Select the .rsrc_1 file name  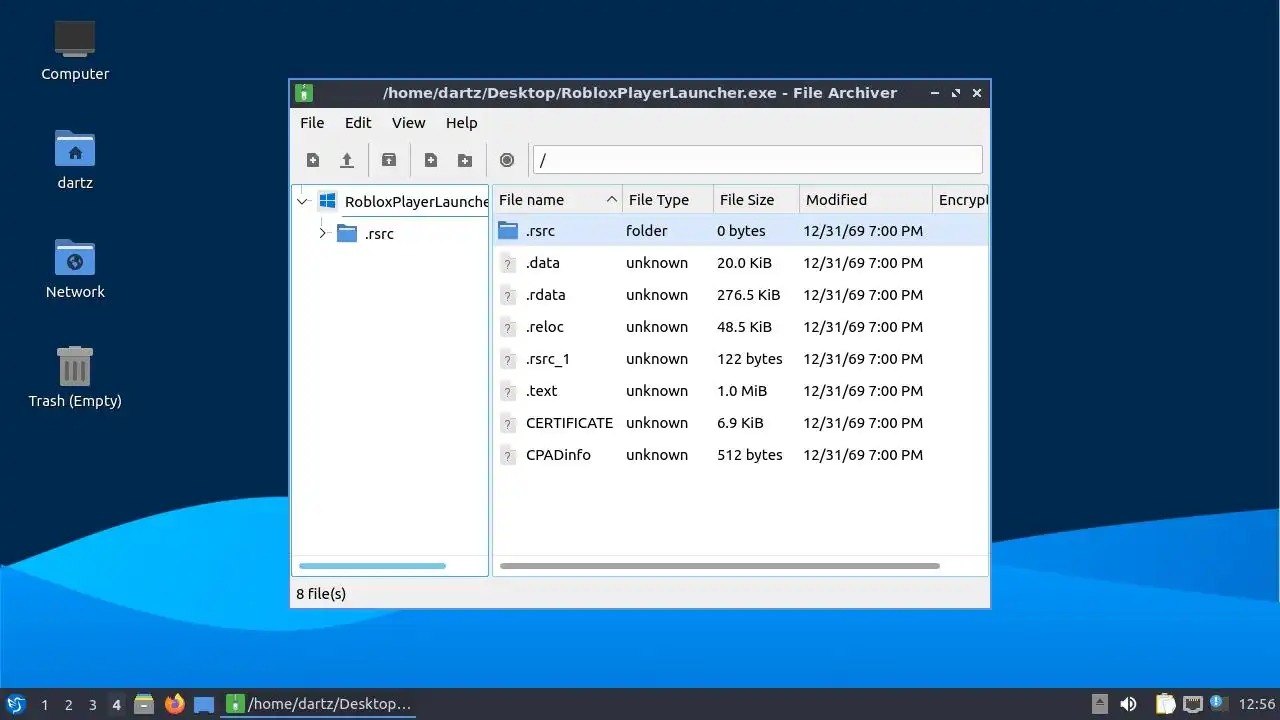(x=548, y=359)
